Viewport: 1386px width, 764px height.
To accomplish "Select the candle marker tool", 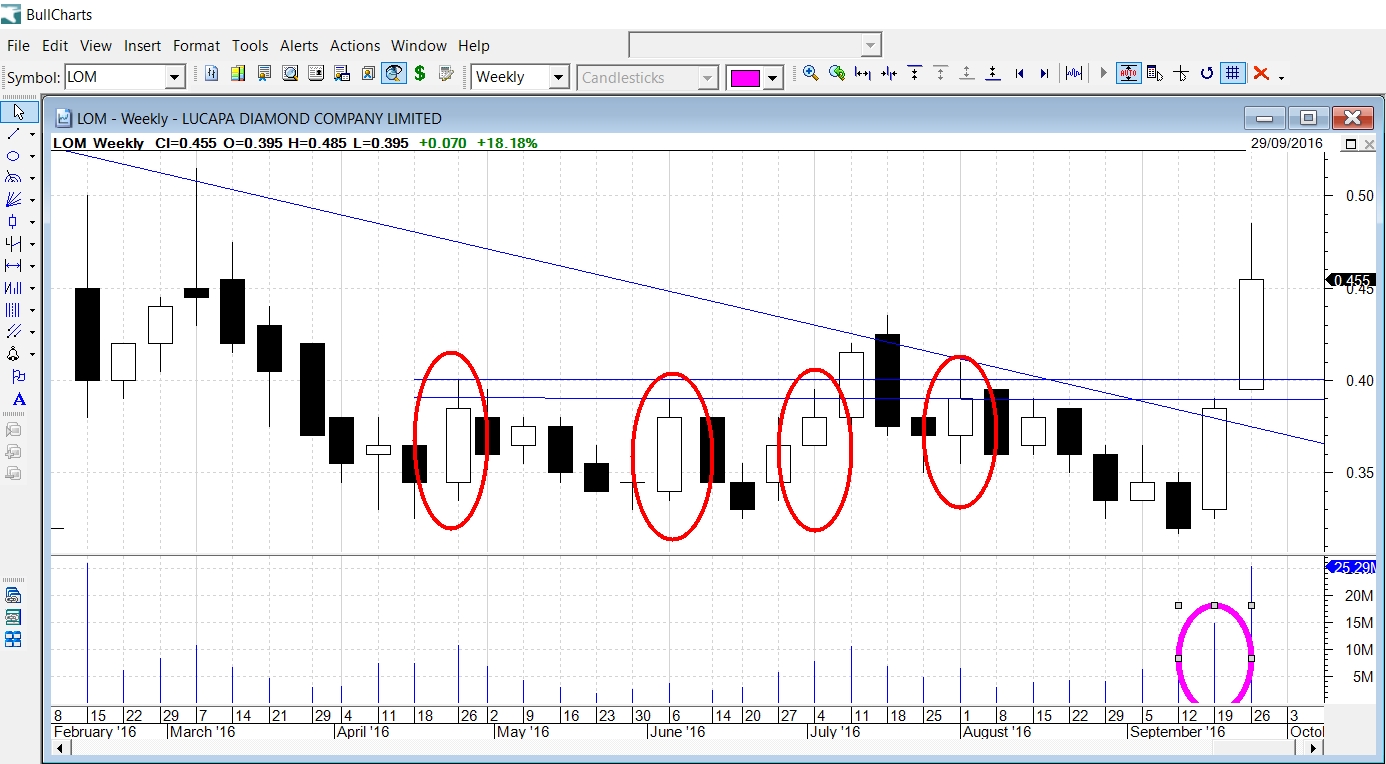I will (14, 222).
